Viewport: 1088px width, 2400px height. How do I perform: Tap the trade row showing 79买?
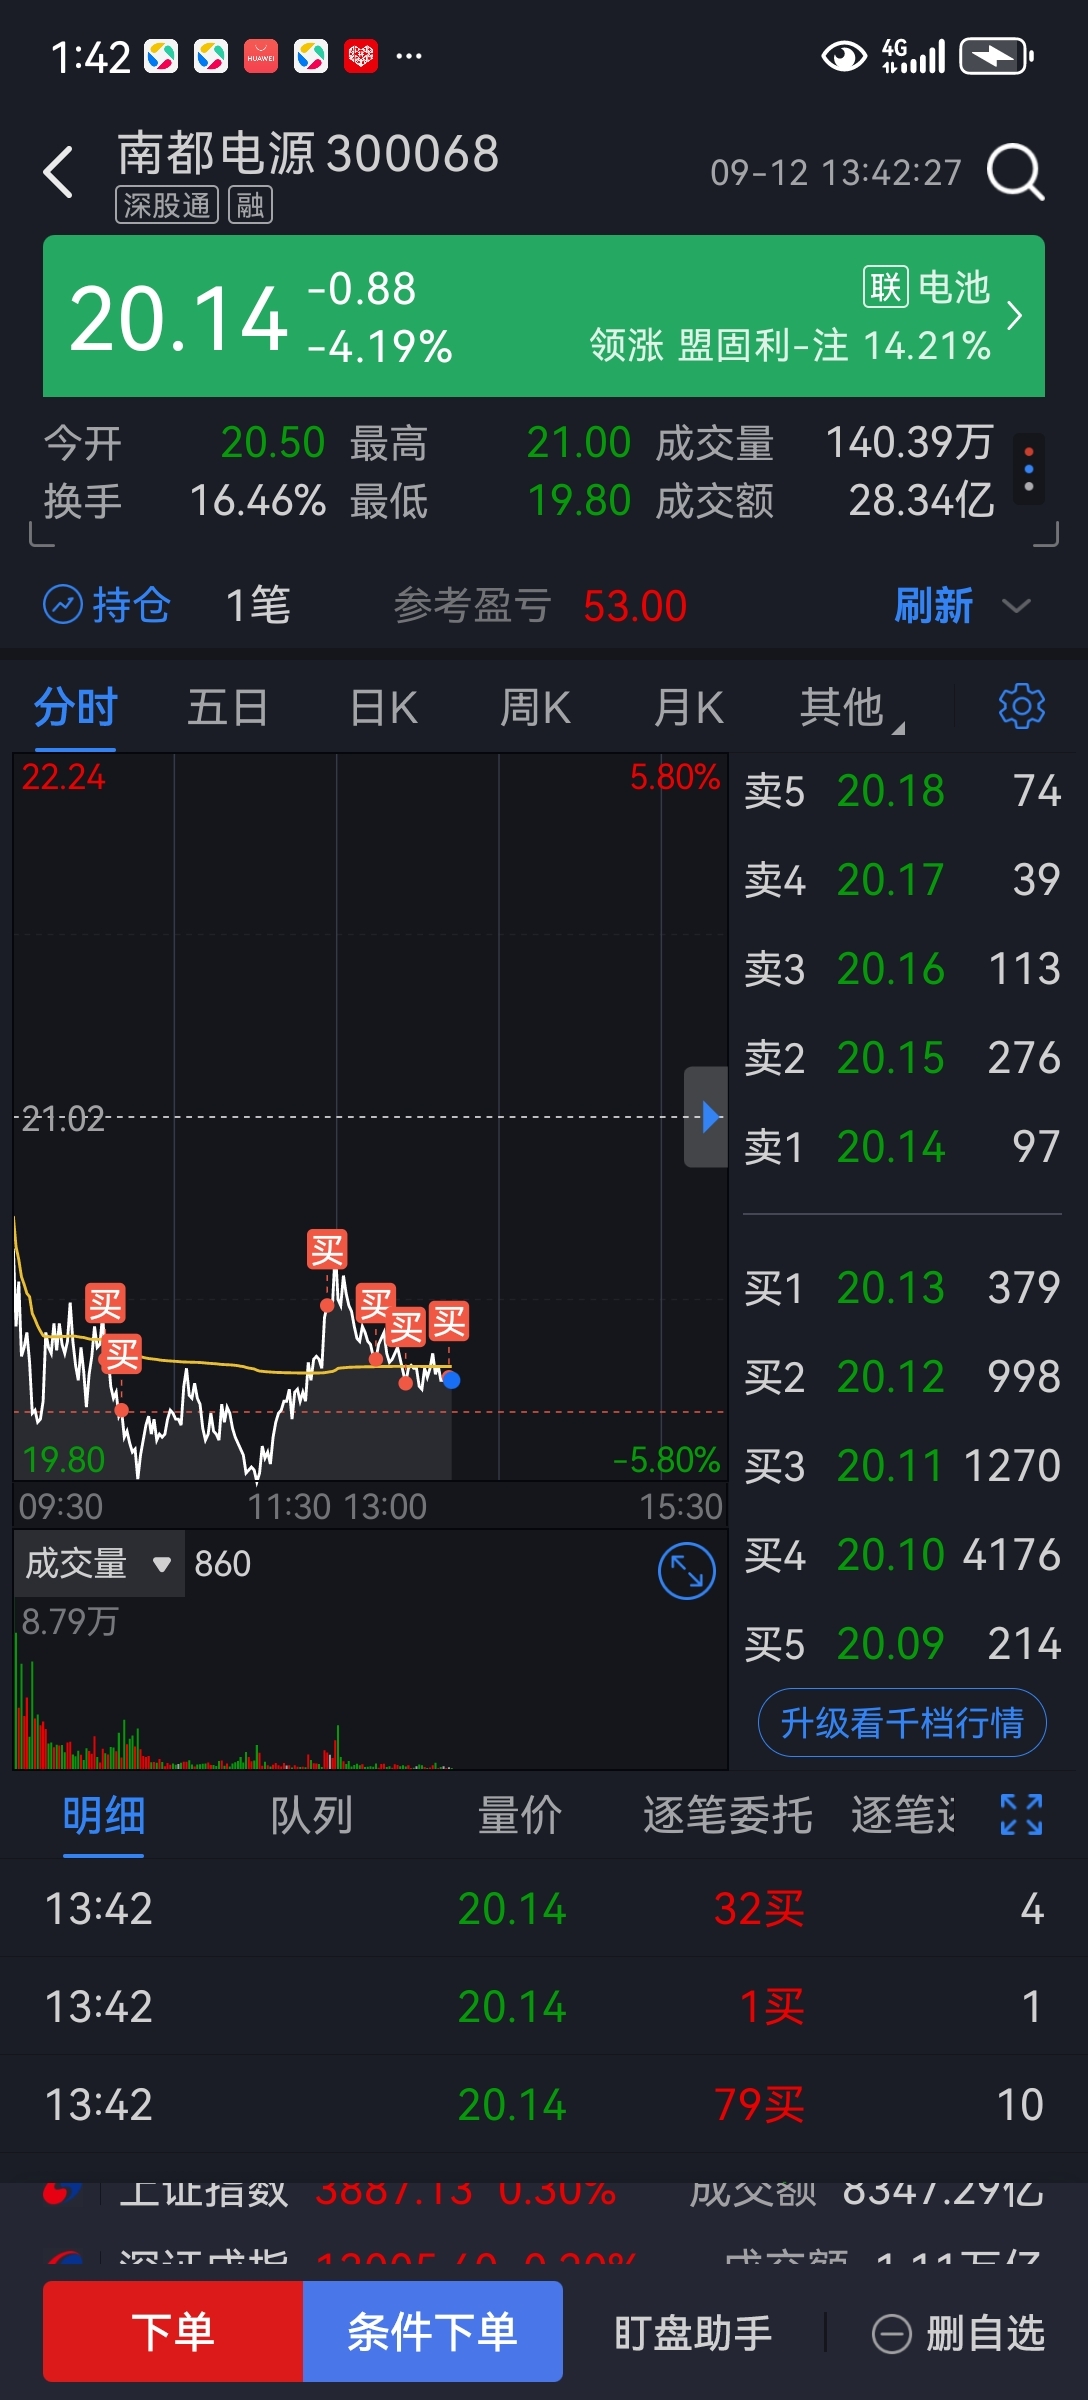click(544, 2104)
